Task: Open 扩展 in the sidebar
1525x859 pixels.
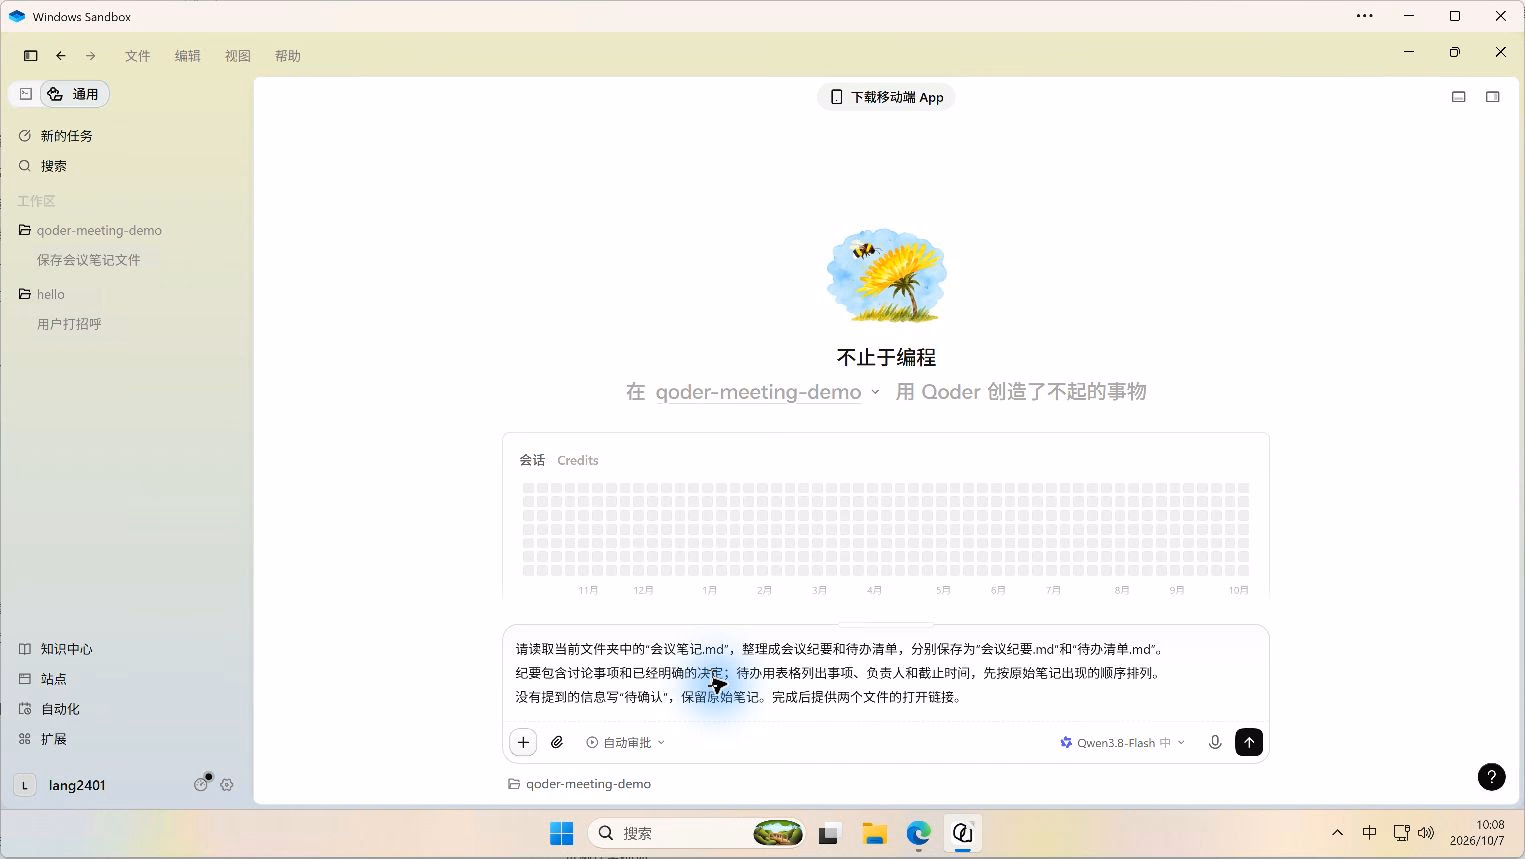Action: coord(43,739)
